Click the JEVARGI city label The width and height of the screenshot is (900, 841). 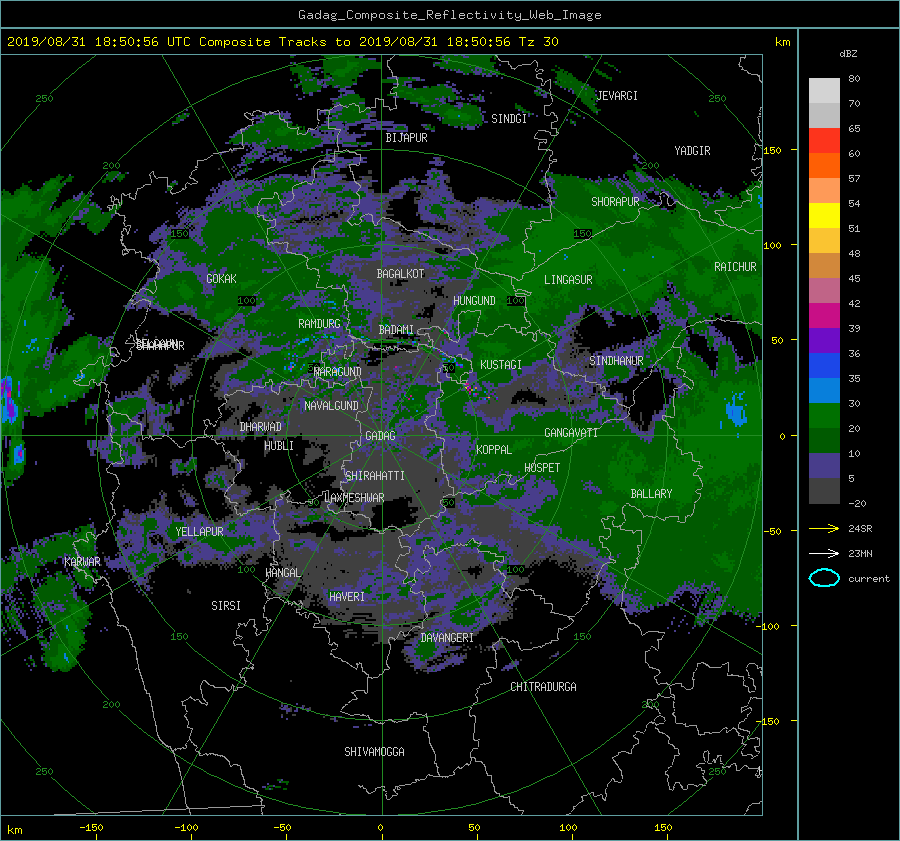pyautogui.click(x=618, y=96)
